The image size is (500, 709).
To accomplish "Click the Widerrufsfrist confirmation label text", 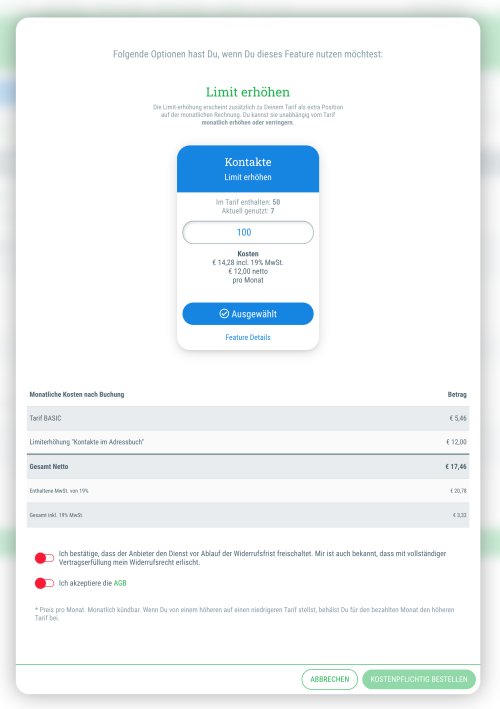I will coord(252,558).
